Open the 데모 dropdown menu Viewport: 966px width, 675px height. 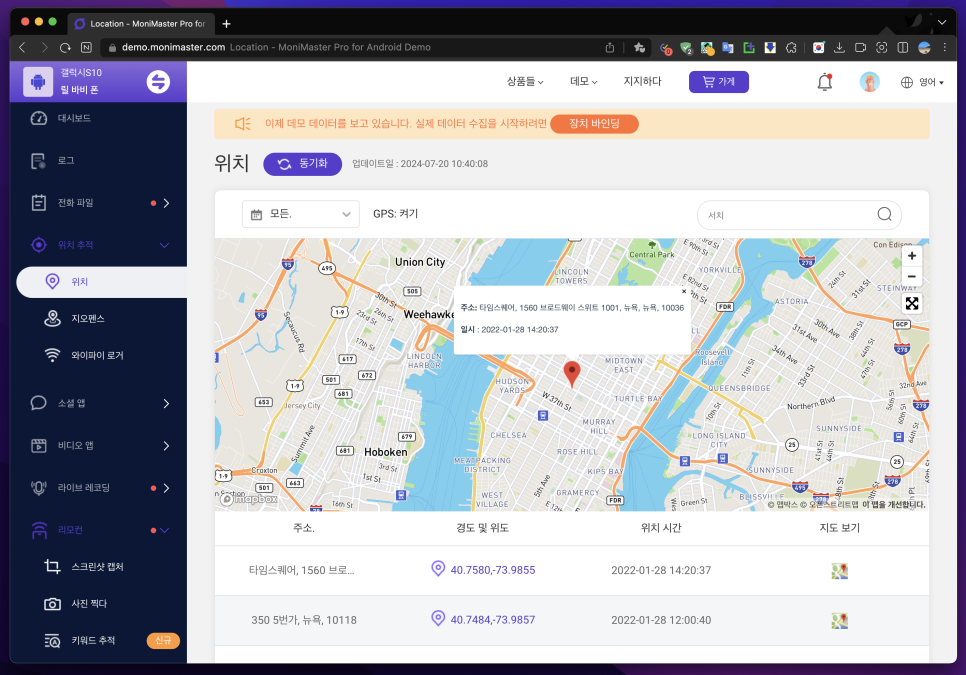(x=583, y=81)
